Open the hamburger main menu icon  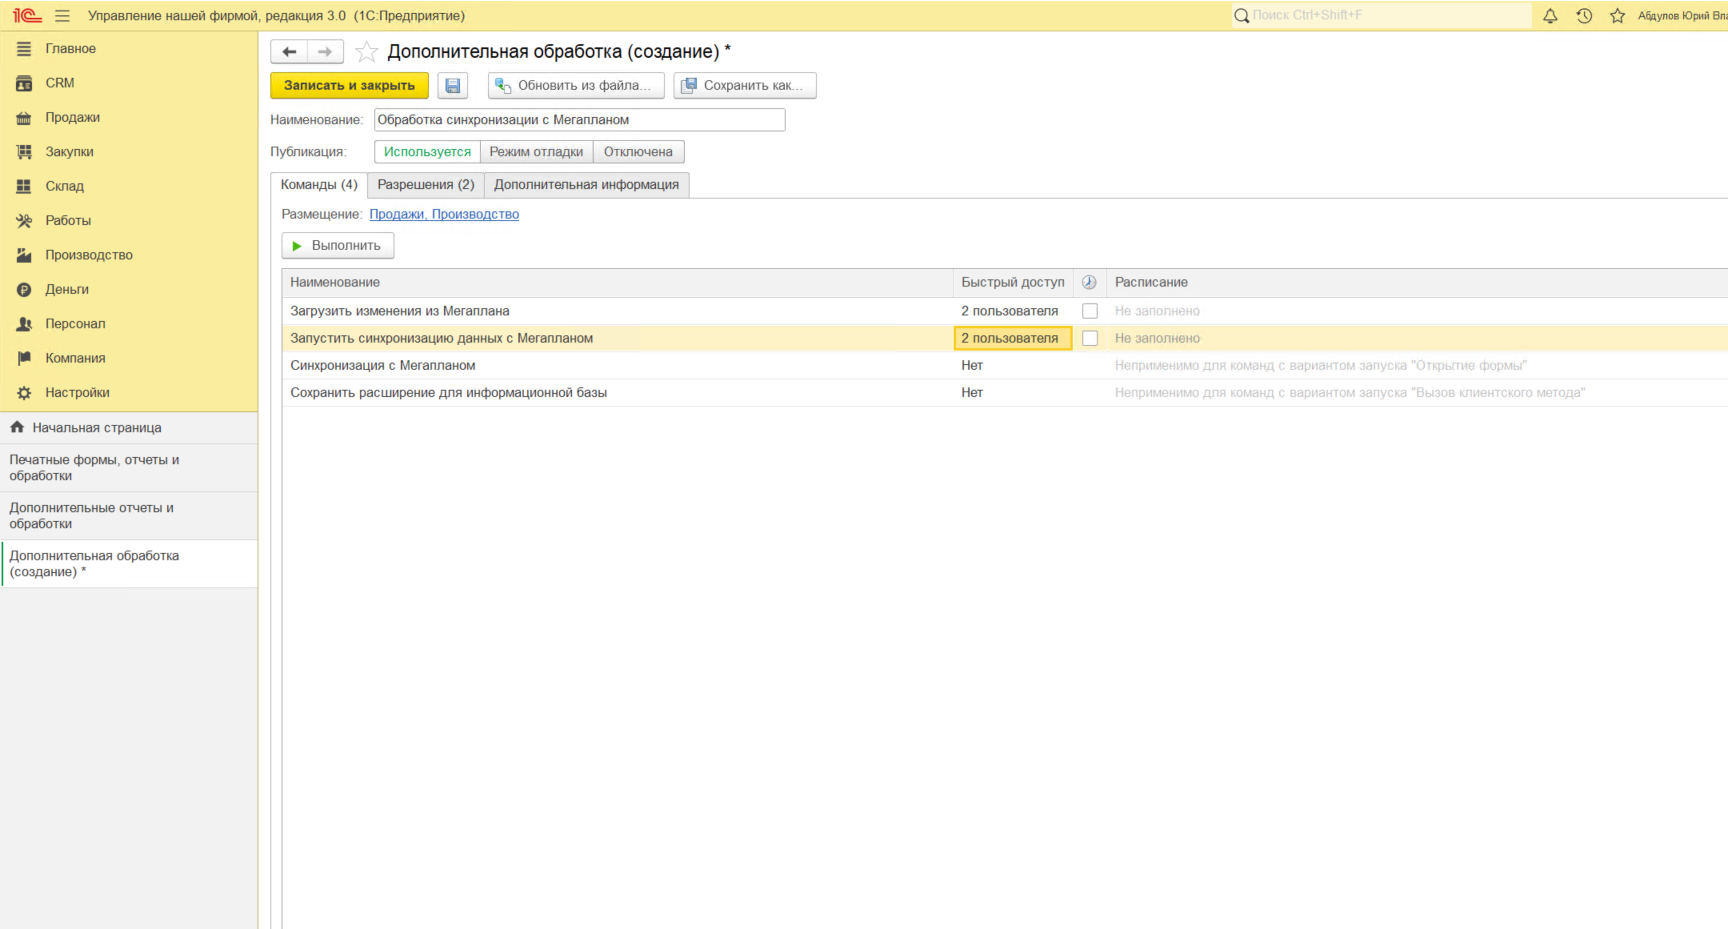(62, 16)
